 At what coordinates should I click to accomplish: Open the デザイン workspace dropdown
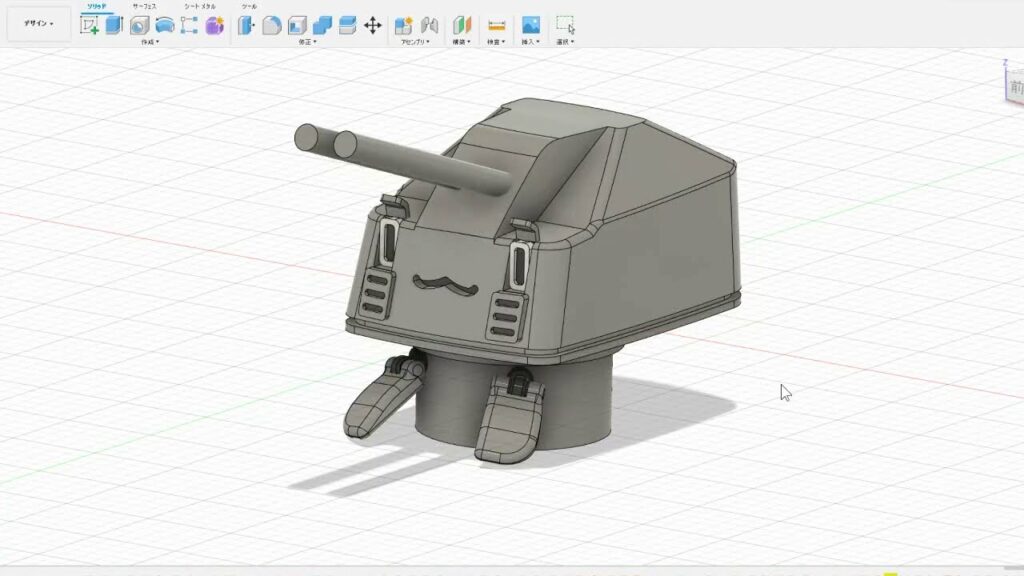coord(39,23)
